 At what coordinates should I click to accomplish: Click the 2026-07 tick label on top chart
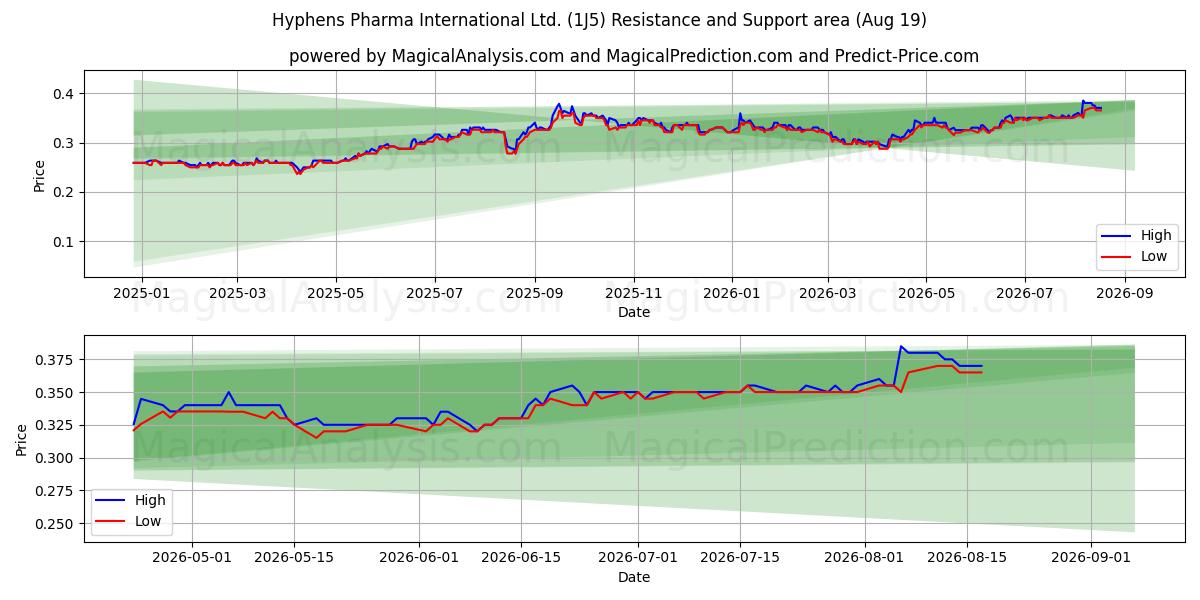(x=1024, y=294)
